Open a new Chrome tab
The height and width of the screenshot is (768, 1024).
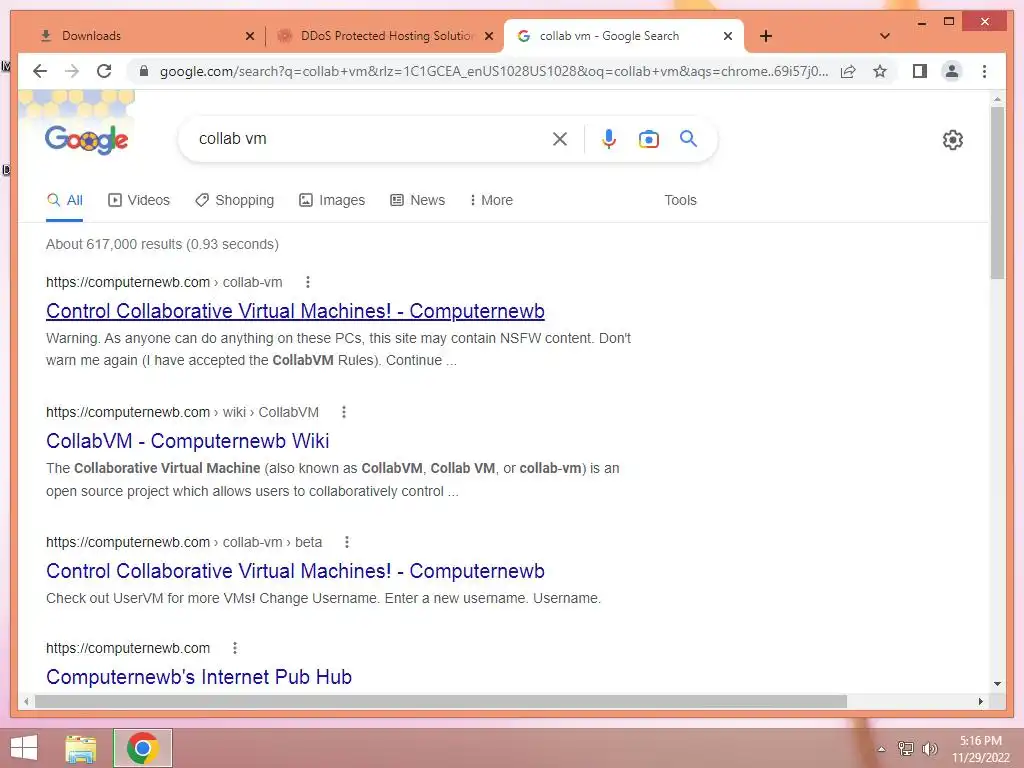point(766,36)
